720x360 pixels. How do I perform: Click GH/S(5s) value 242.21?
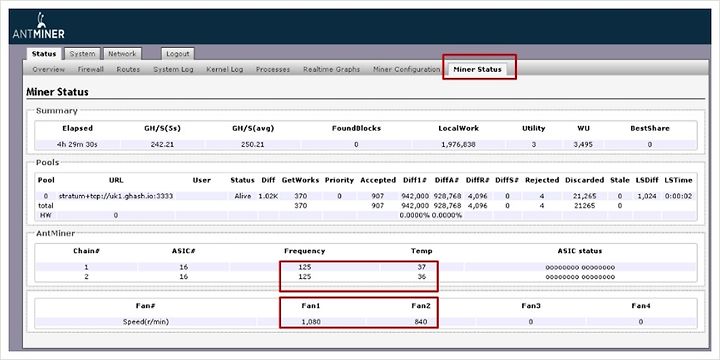coord(162,144)
